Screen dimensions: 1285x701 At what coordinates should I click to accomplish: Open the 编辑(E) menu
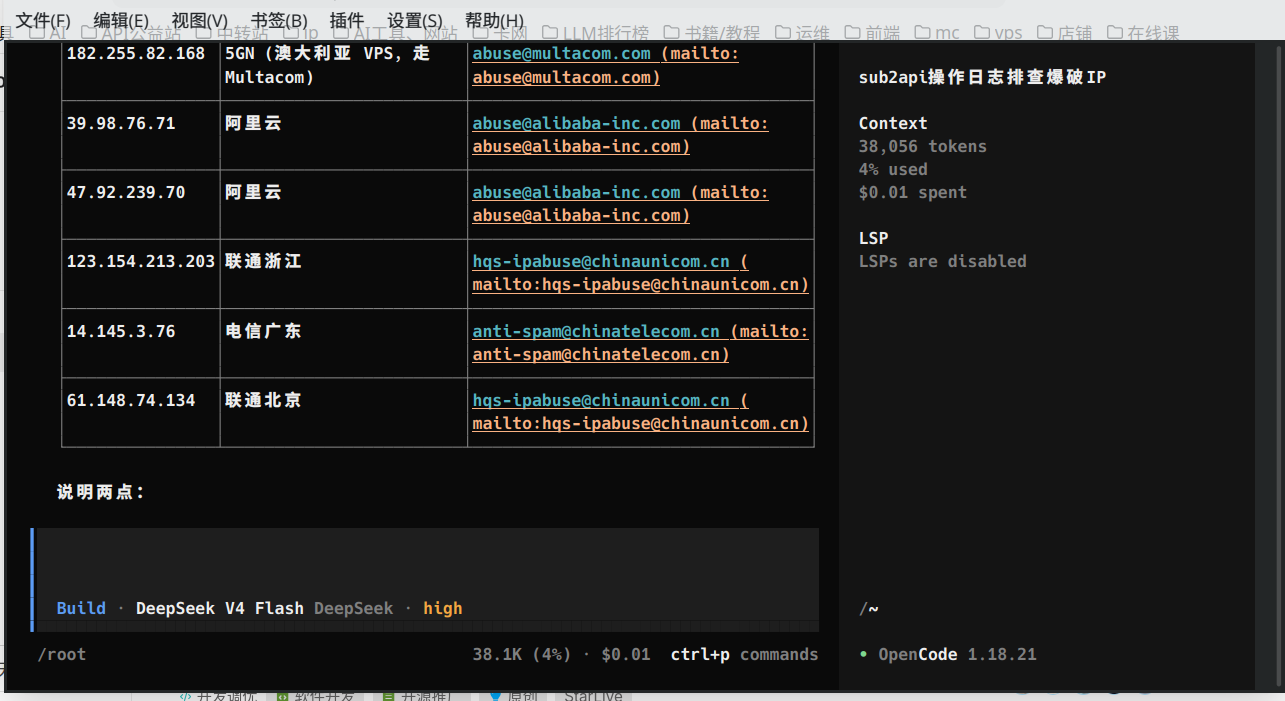[121, 20]
